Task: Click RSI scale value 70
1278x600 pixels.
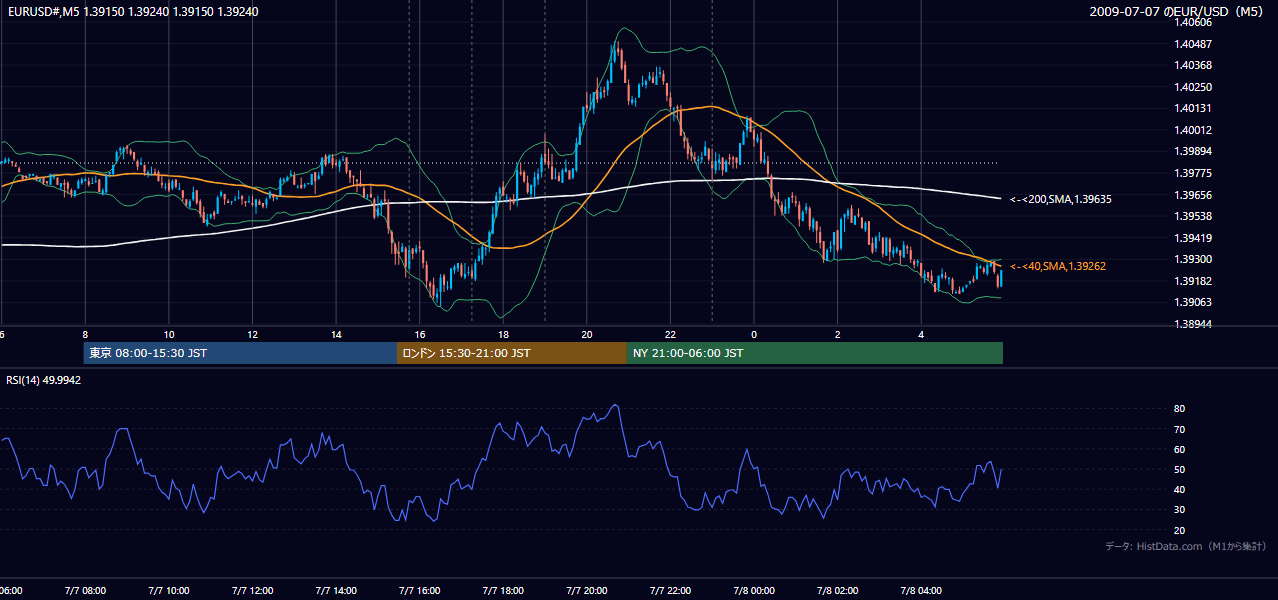Action: pos(1180,429)
